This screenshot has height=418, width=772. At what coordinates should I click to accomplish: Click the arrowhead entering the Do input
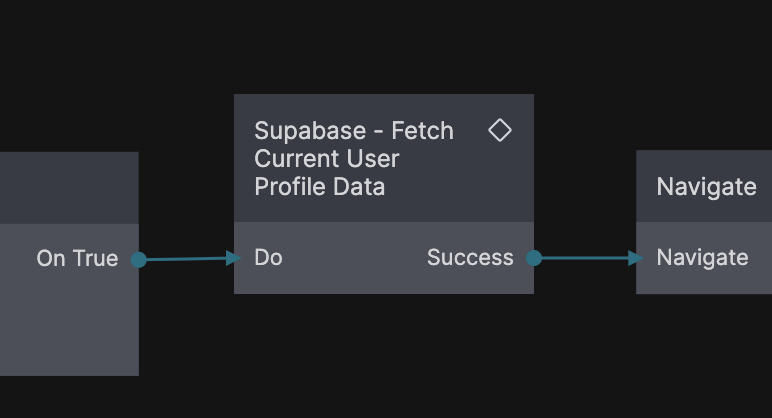point(234,258)
